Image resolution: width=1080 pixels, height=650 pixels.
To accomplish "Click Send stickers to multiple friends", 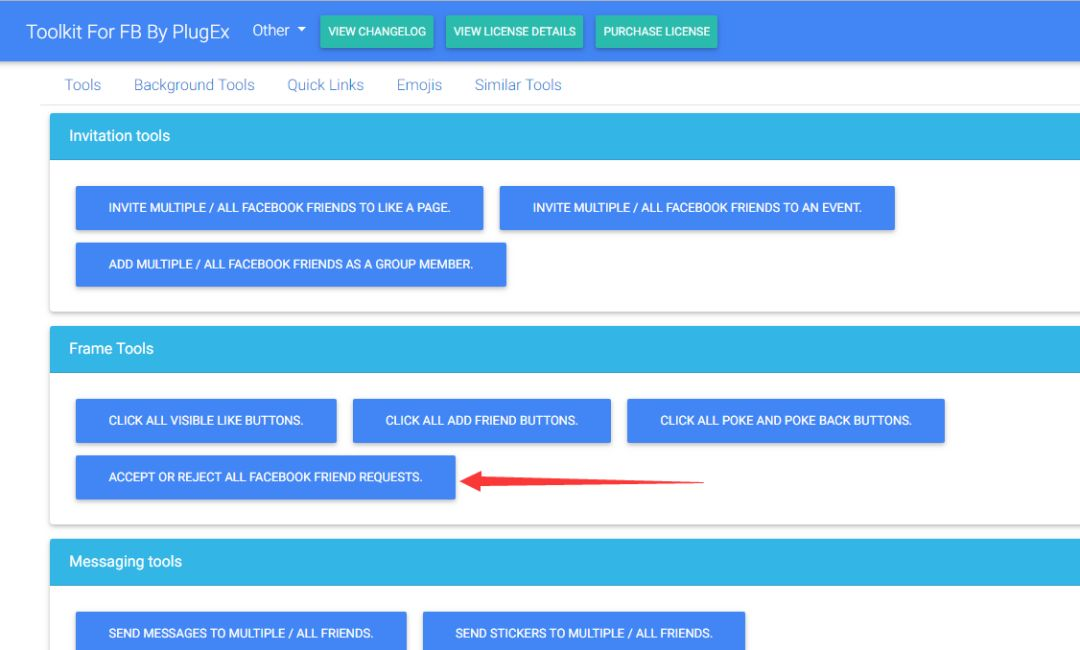I will pos(584,631).
